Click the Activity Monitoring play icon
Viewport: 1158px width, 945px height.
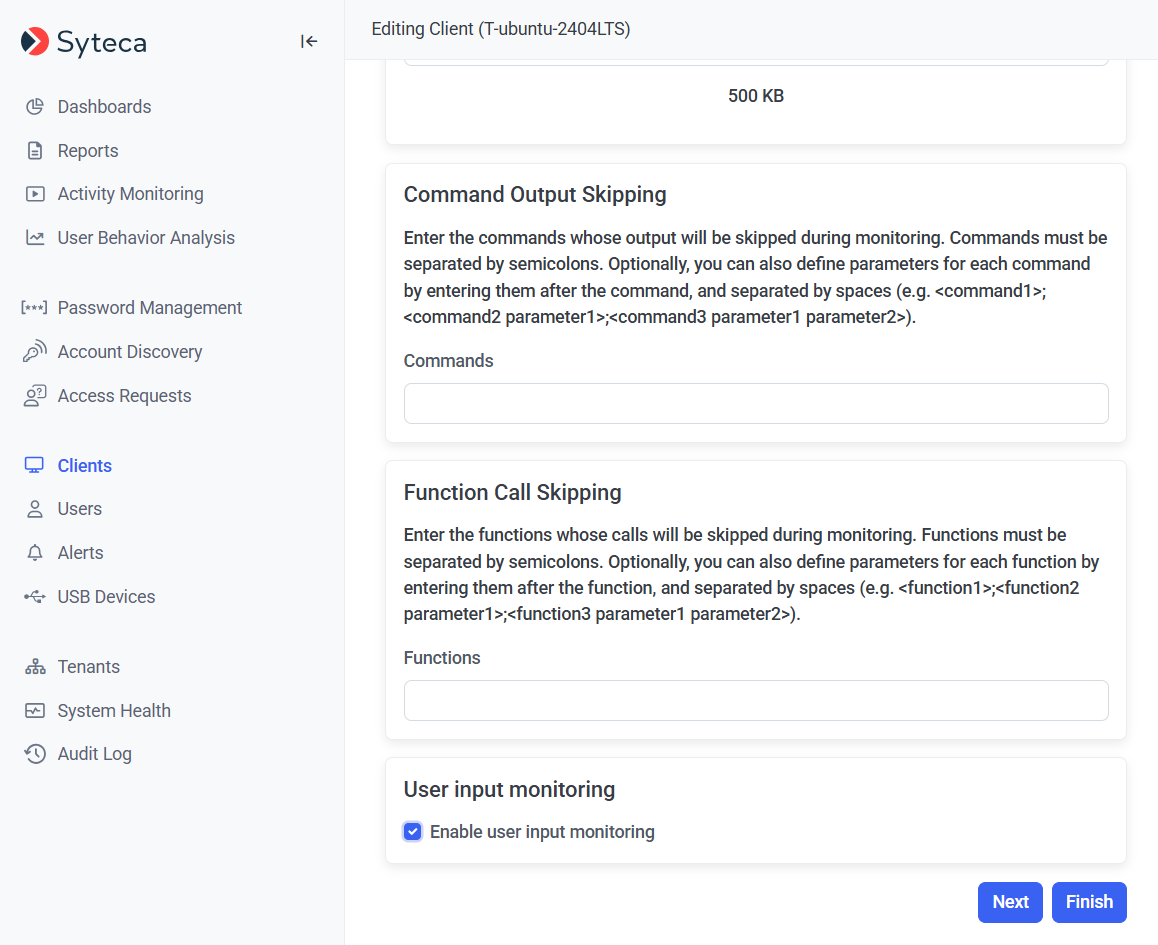click(x=35, y=194)
